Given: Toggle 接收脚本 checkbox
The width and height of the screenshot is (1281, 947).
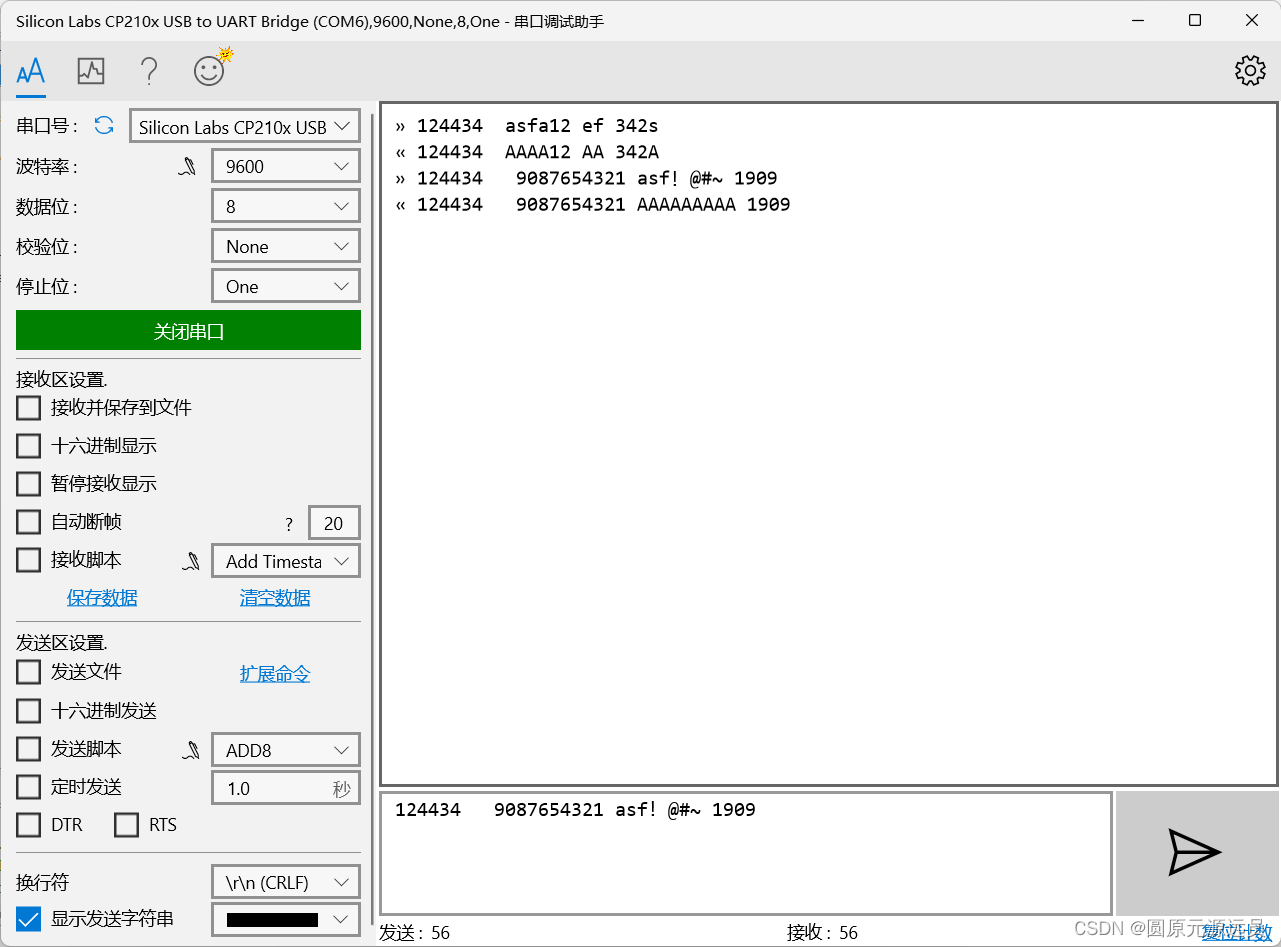Looking at the screenshot, I should (29, 560).
